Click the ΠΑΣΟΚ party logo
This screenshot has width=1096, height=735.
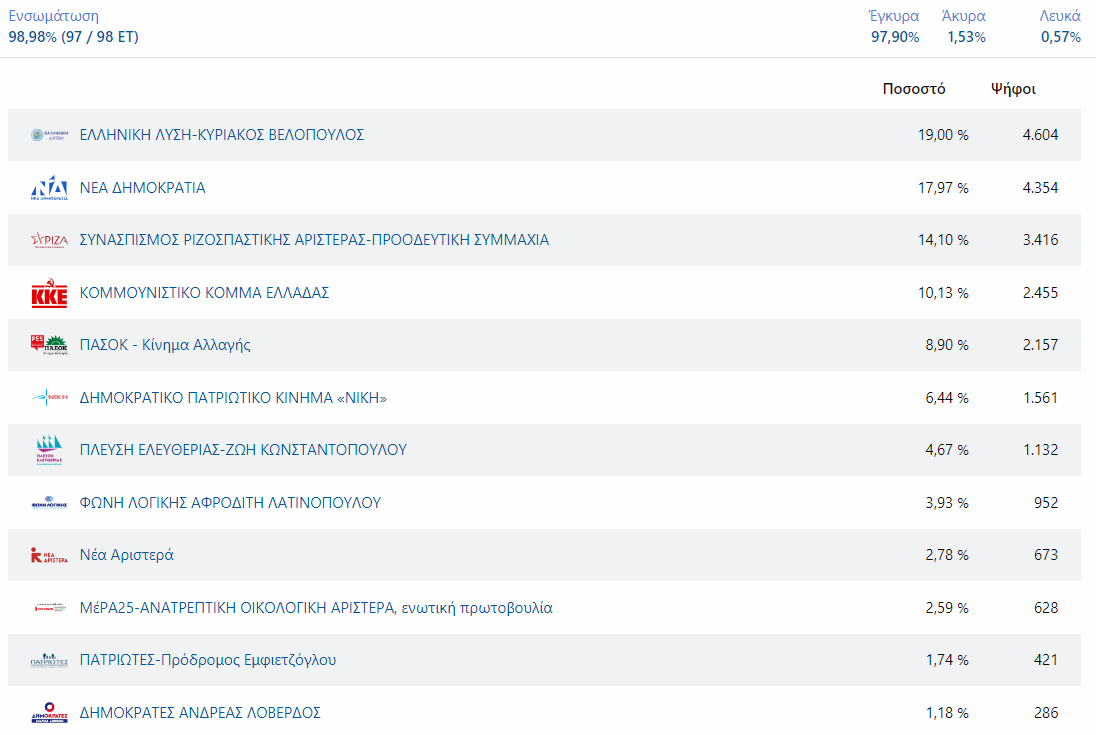click(x=50, y=345)
